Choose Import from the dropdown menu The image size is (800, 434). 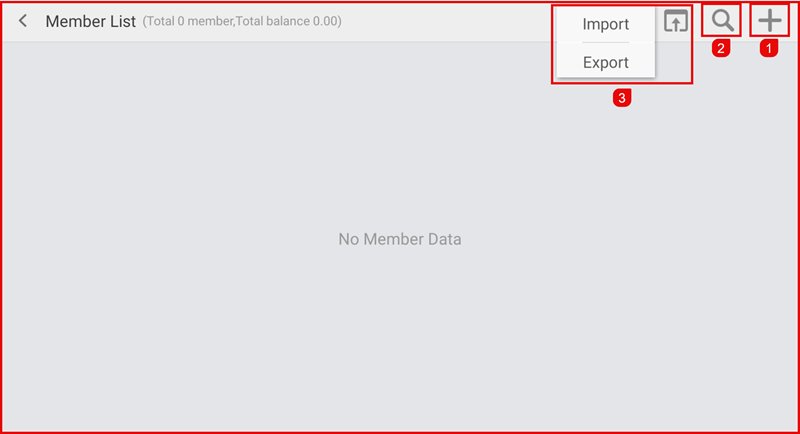pyautogui.click(x=605, y=24)
